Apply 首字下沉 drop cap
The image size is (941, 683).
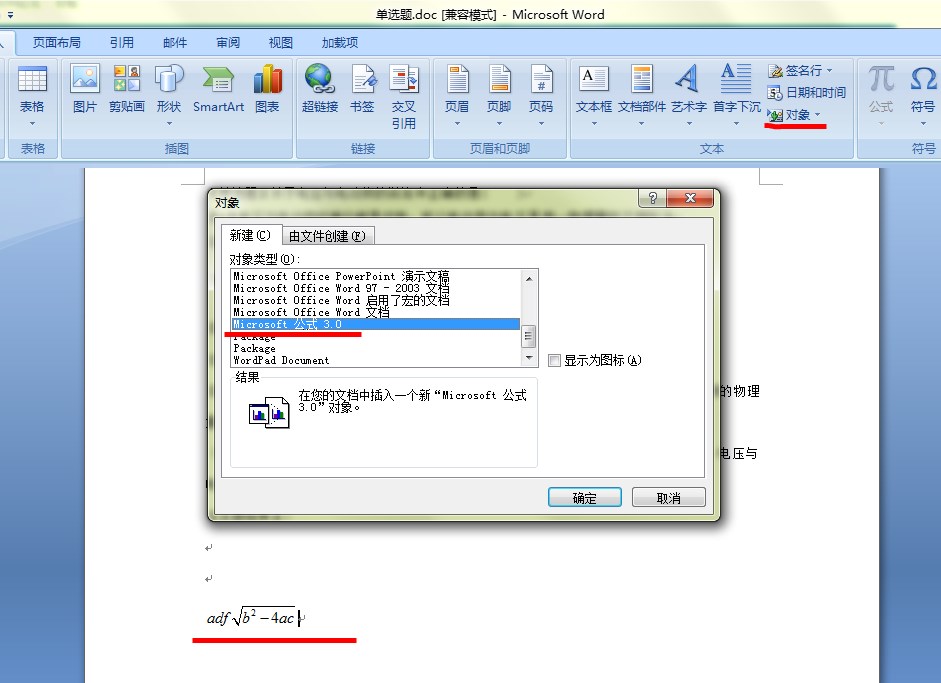(x=736, y=79)
